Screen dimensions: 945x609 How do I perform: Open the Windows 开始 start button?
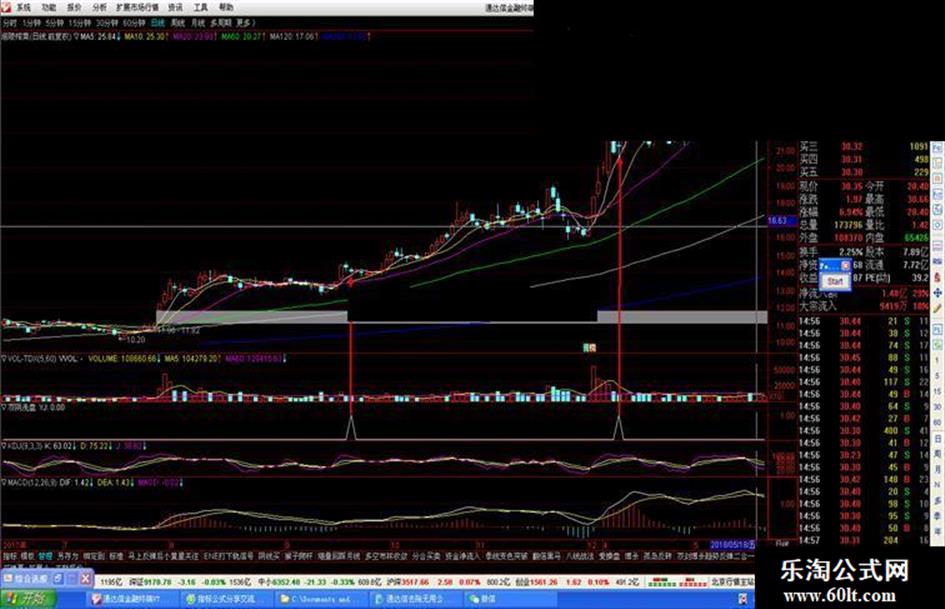click(27, 599)
